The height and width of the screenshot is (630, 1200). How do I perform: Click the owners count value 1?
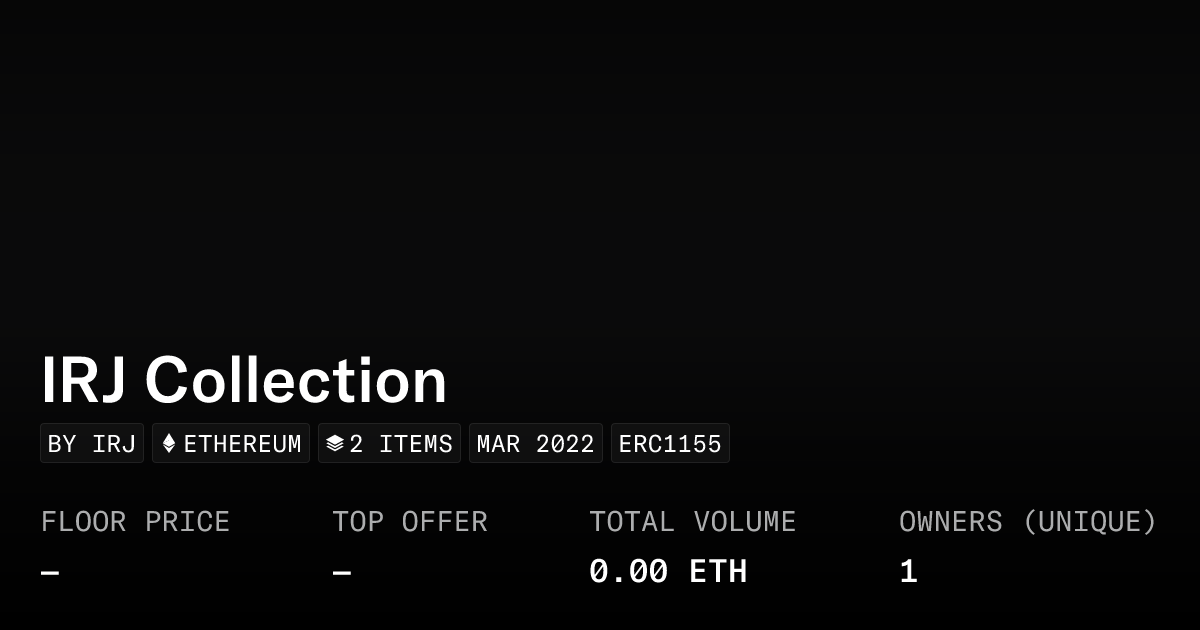(x=908, y=572)
